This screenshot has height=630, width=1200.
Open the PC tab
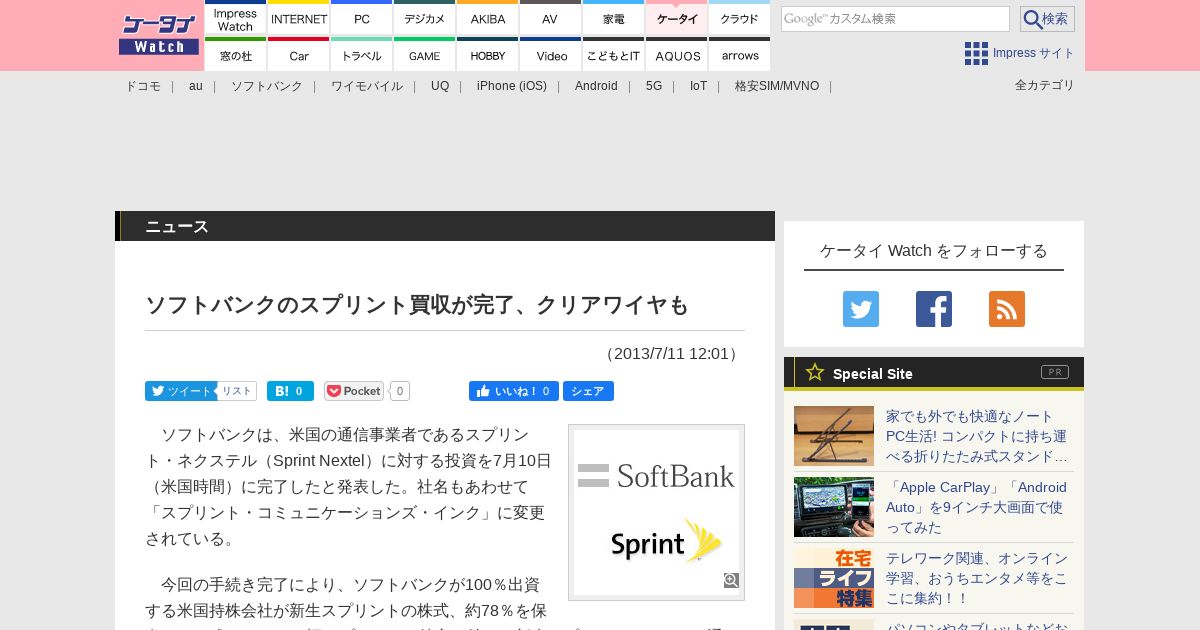pos(362,18)
